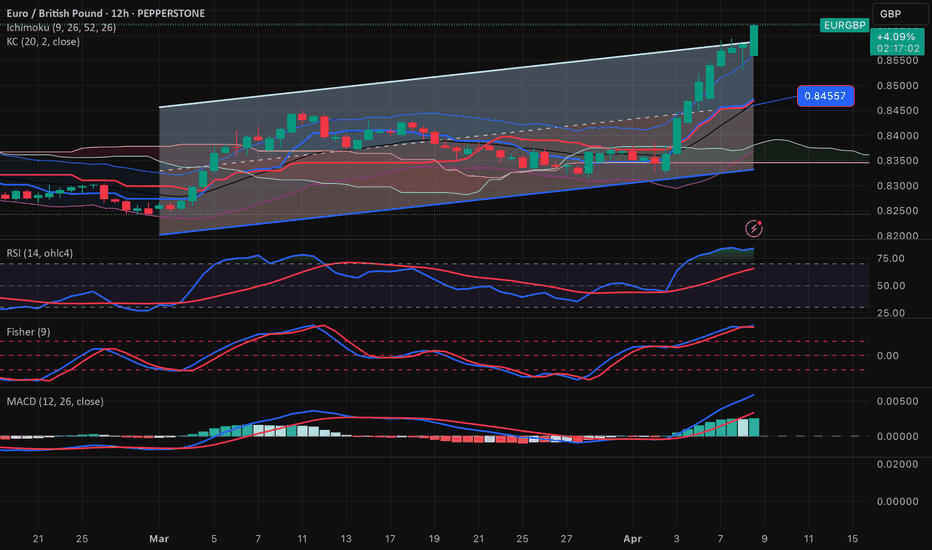
Task: Click the lightning bolt event icon
Action: [754, 228]
